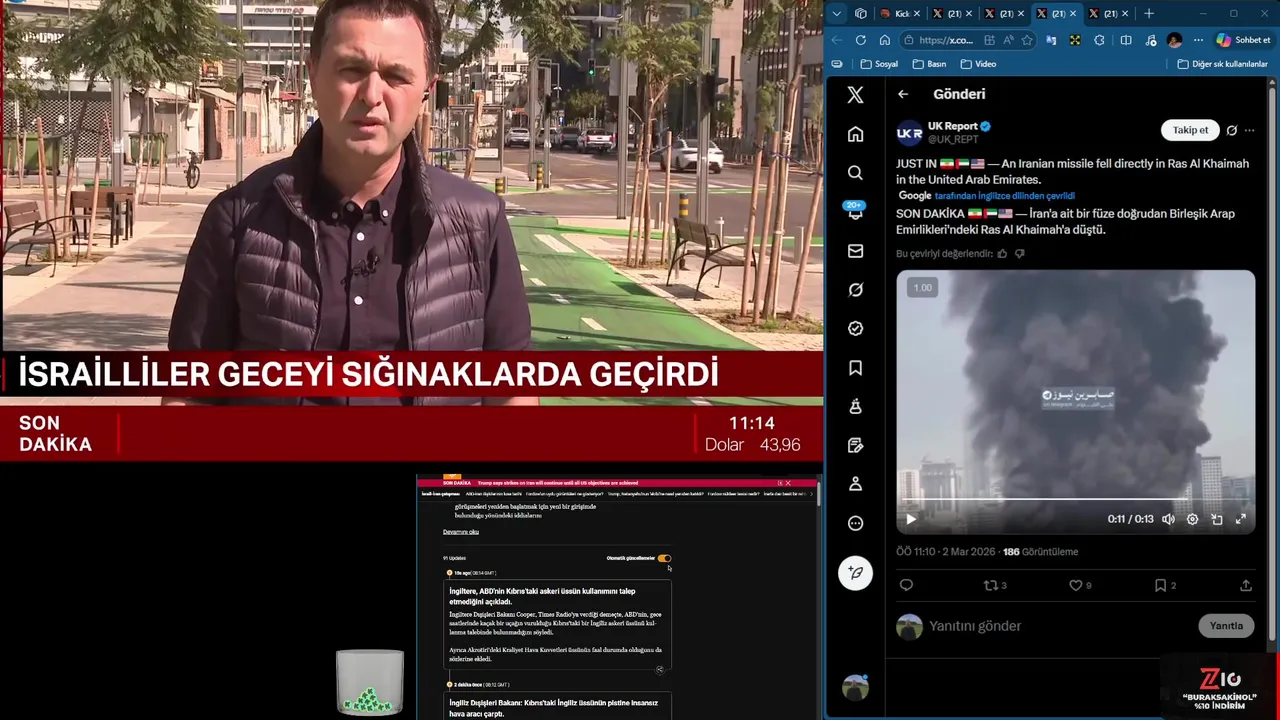Open the X home logo in sidebar
The width and height of the screenshot is (1280, 720).
[855, 95]
